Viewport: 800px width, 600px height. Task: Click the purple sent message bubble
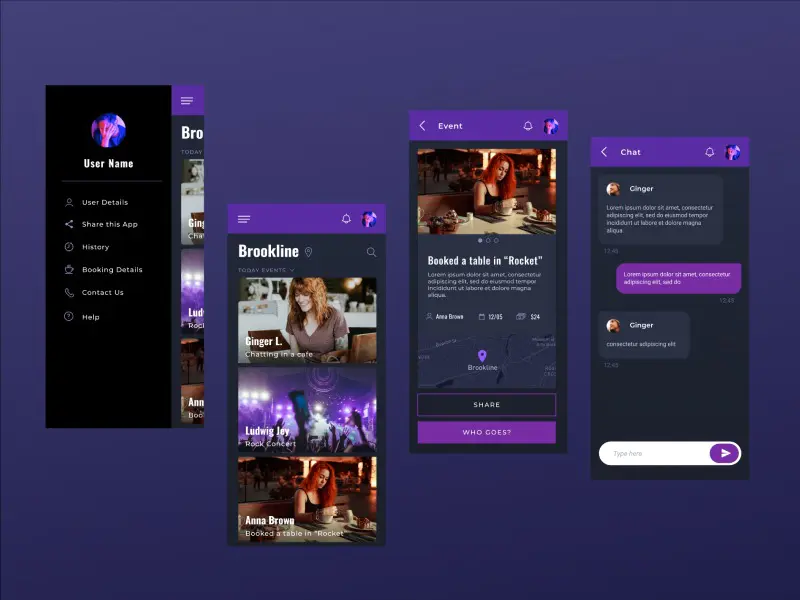(679, 278)
